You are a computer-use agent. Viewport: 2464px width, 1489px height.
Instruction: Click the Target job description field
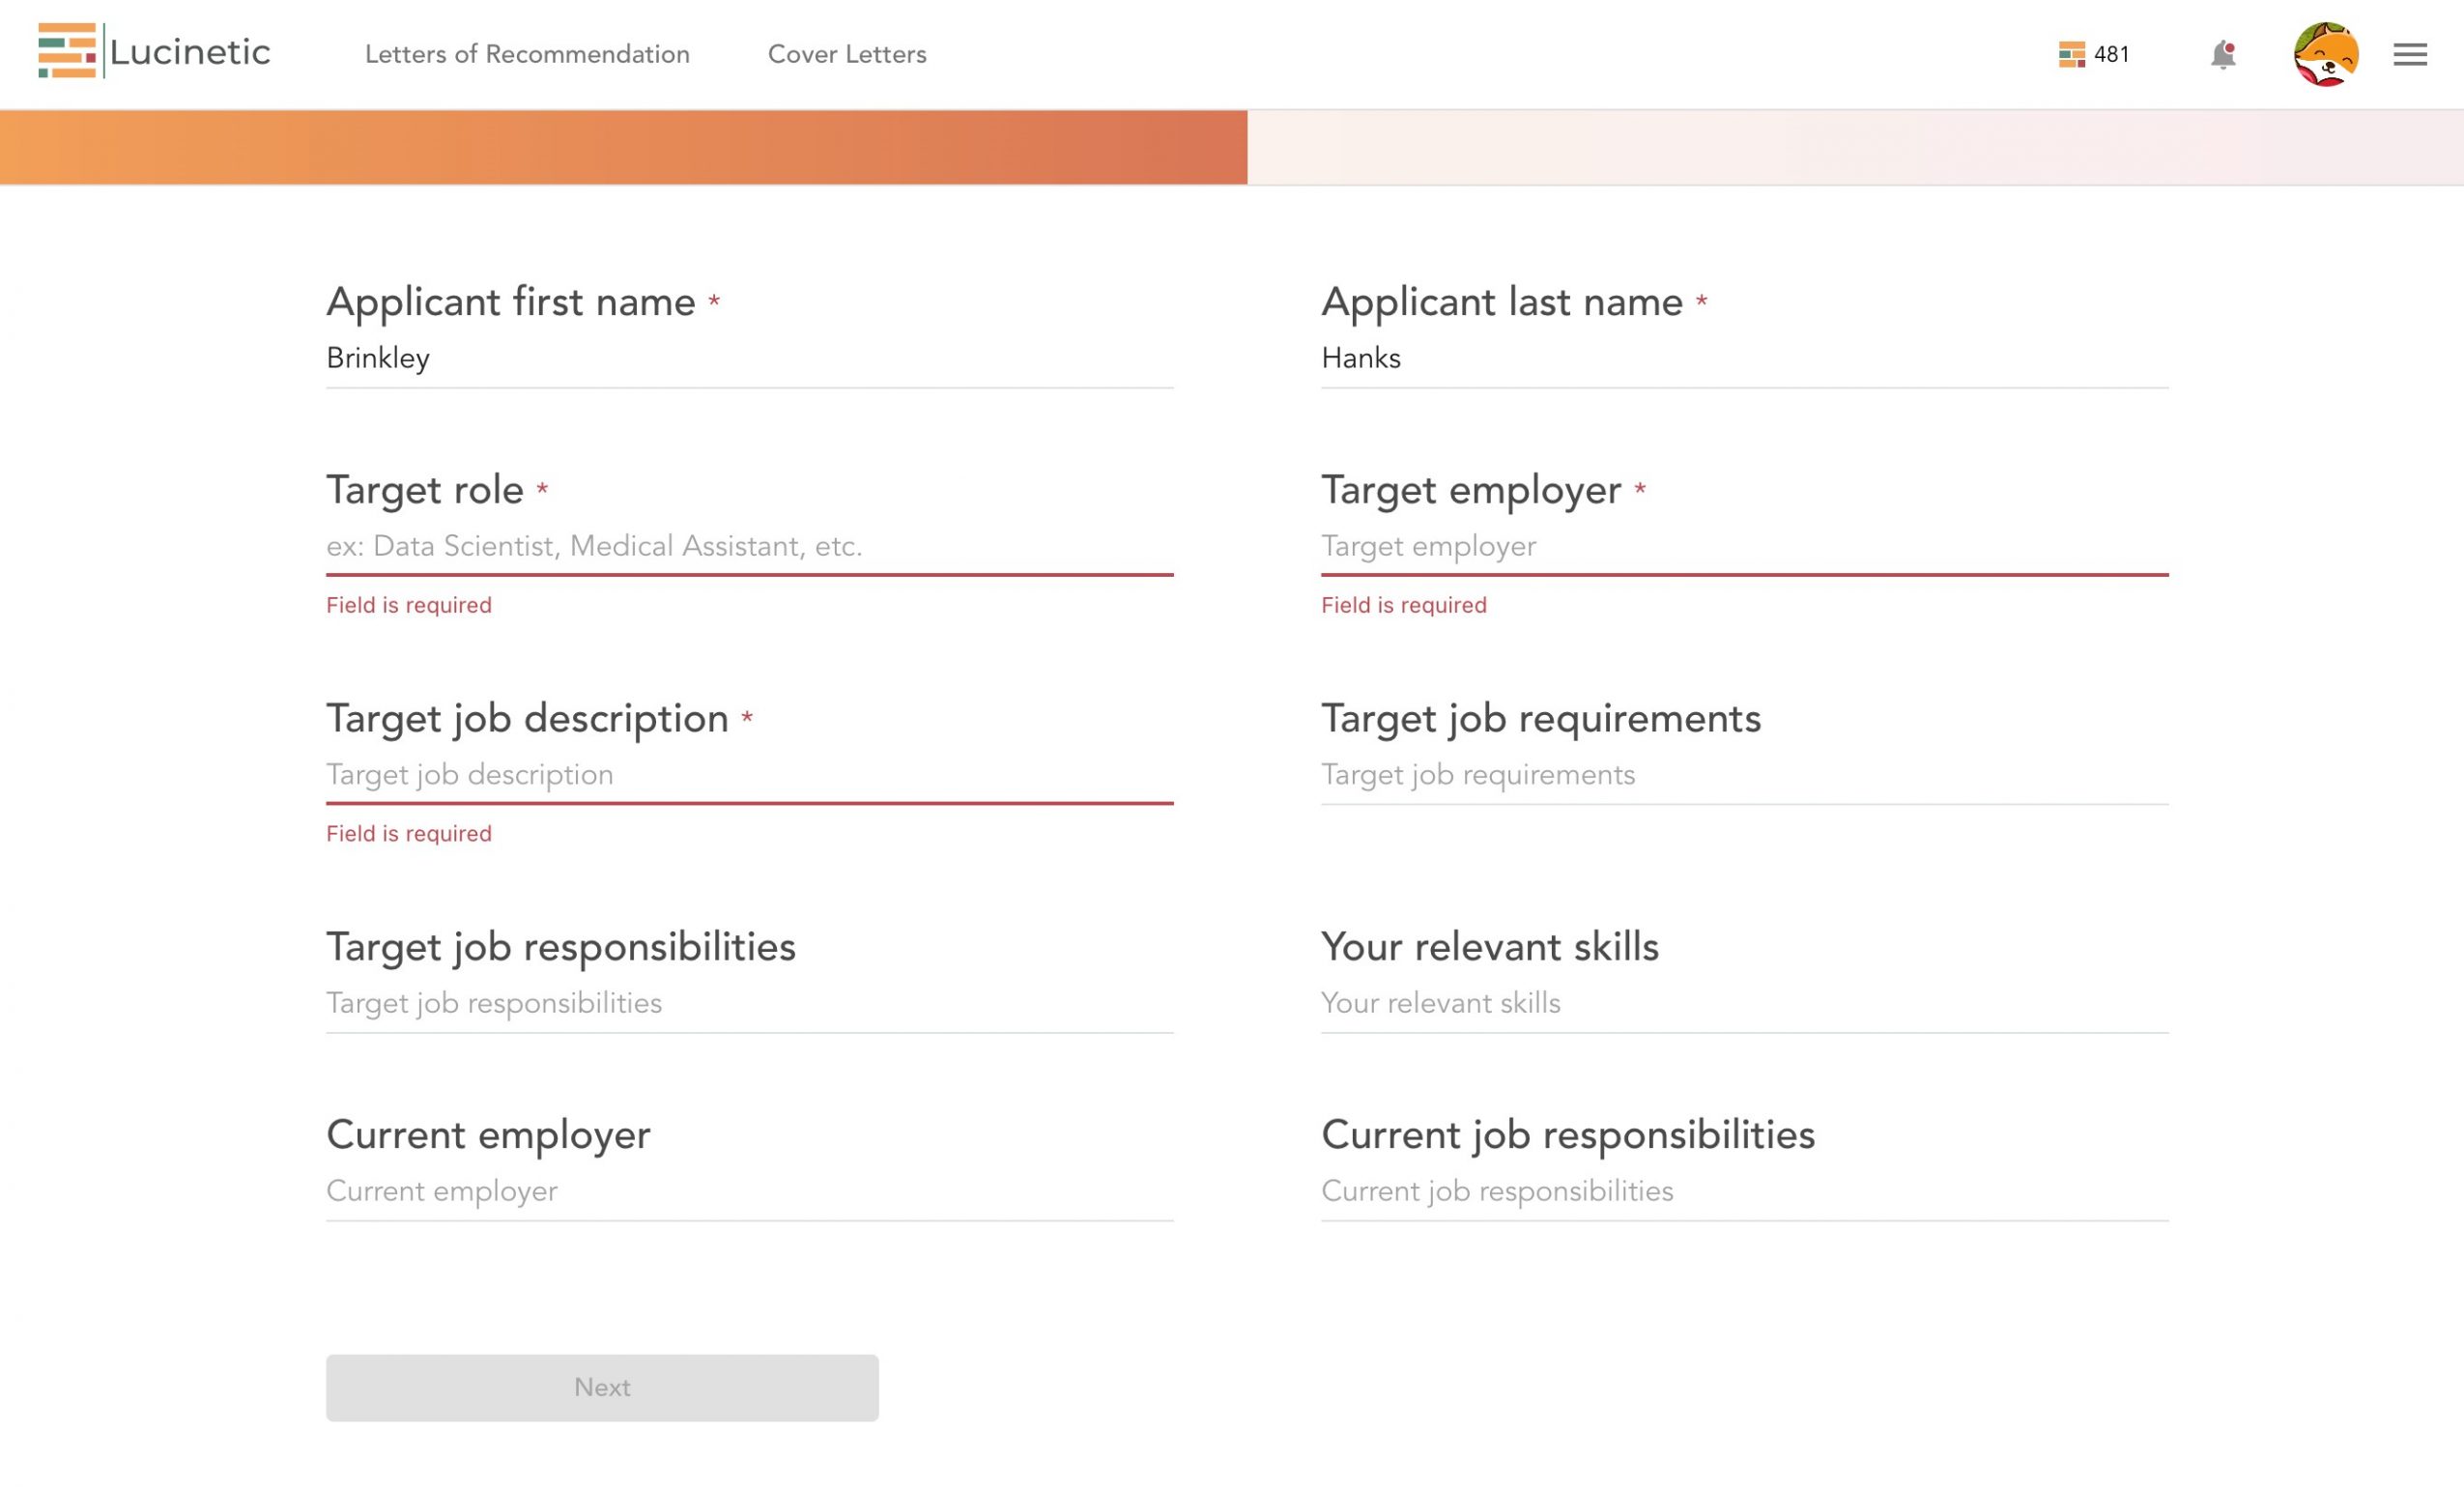pos(749,774)
